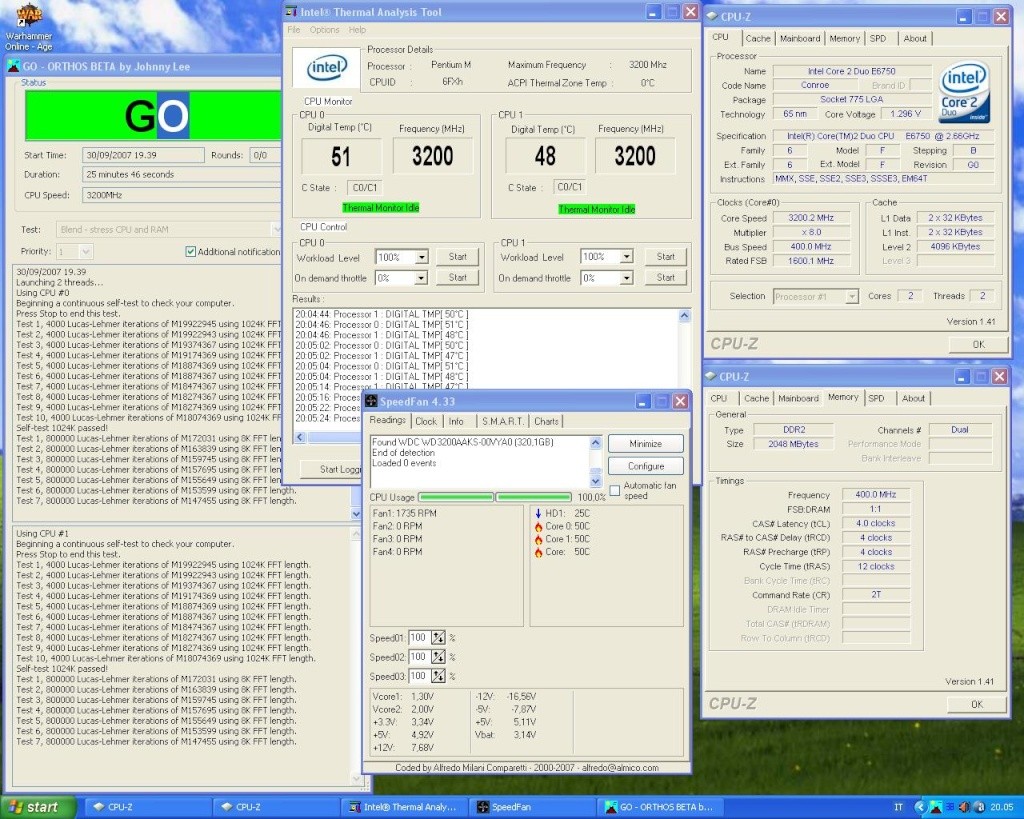This screenshot has width=1024, height=819.
Task: Click the Intel Core 2 Duo logo in CPU-Z
Action: click(965, 91)
